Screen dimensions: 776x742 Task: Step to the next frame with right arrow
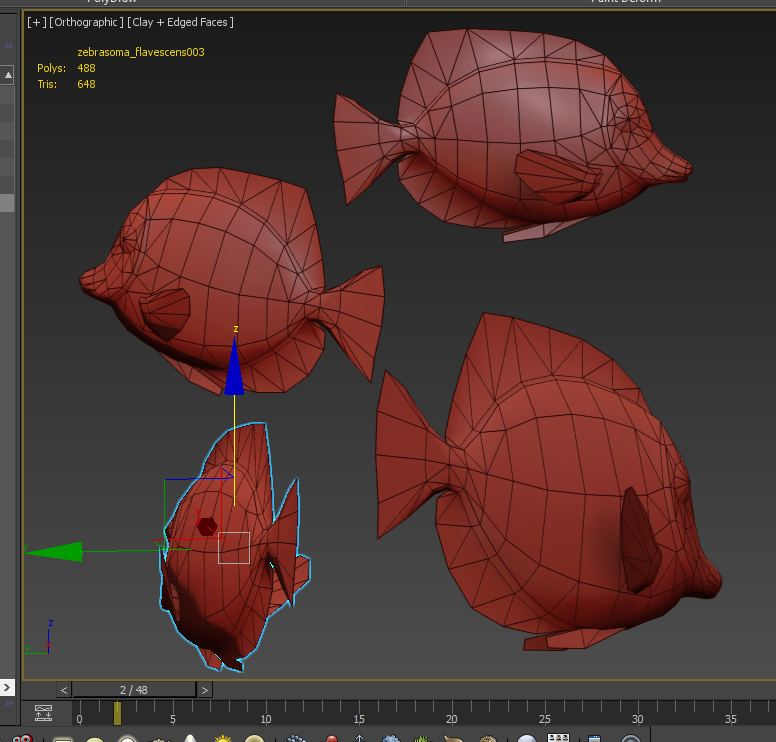204,690
